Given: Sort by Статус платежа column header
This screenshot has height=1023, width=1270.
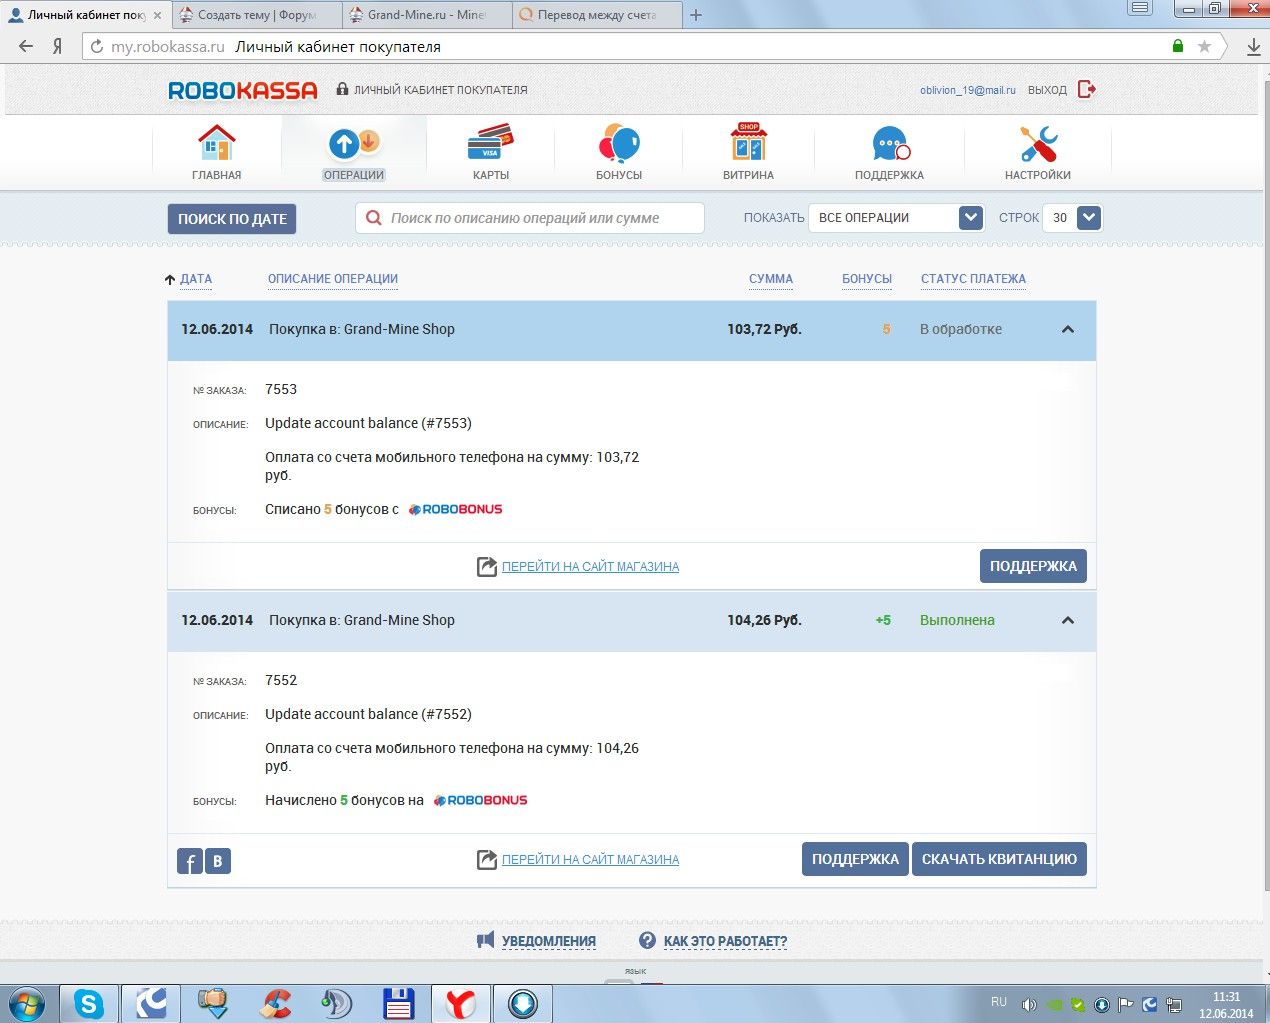Looking at the screenshot, I should 973,279.
